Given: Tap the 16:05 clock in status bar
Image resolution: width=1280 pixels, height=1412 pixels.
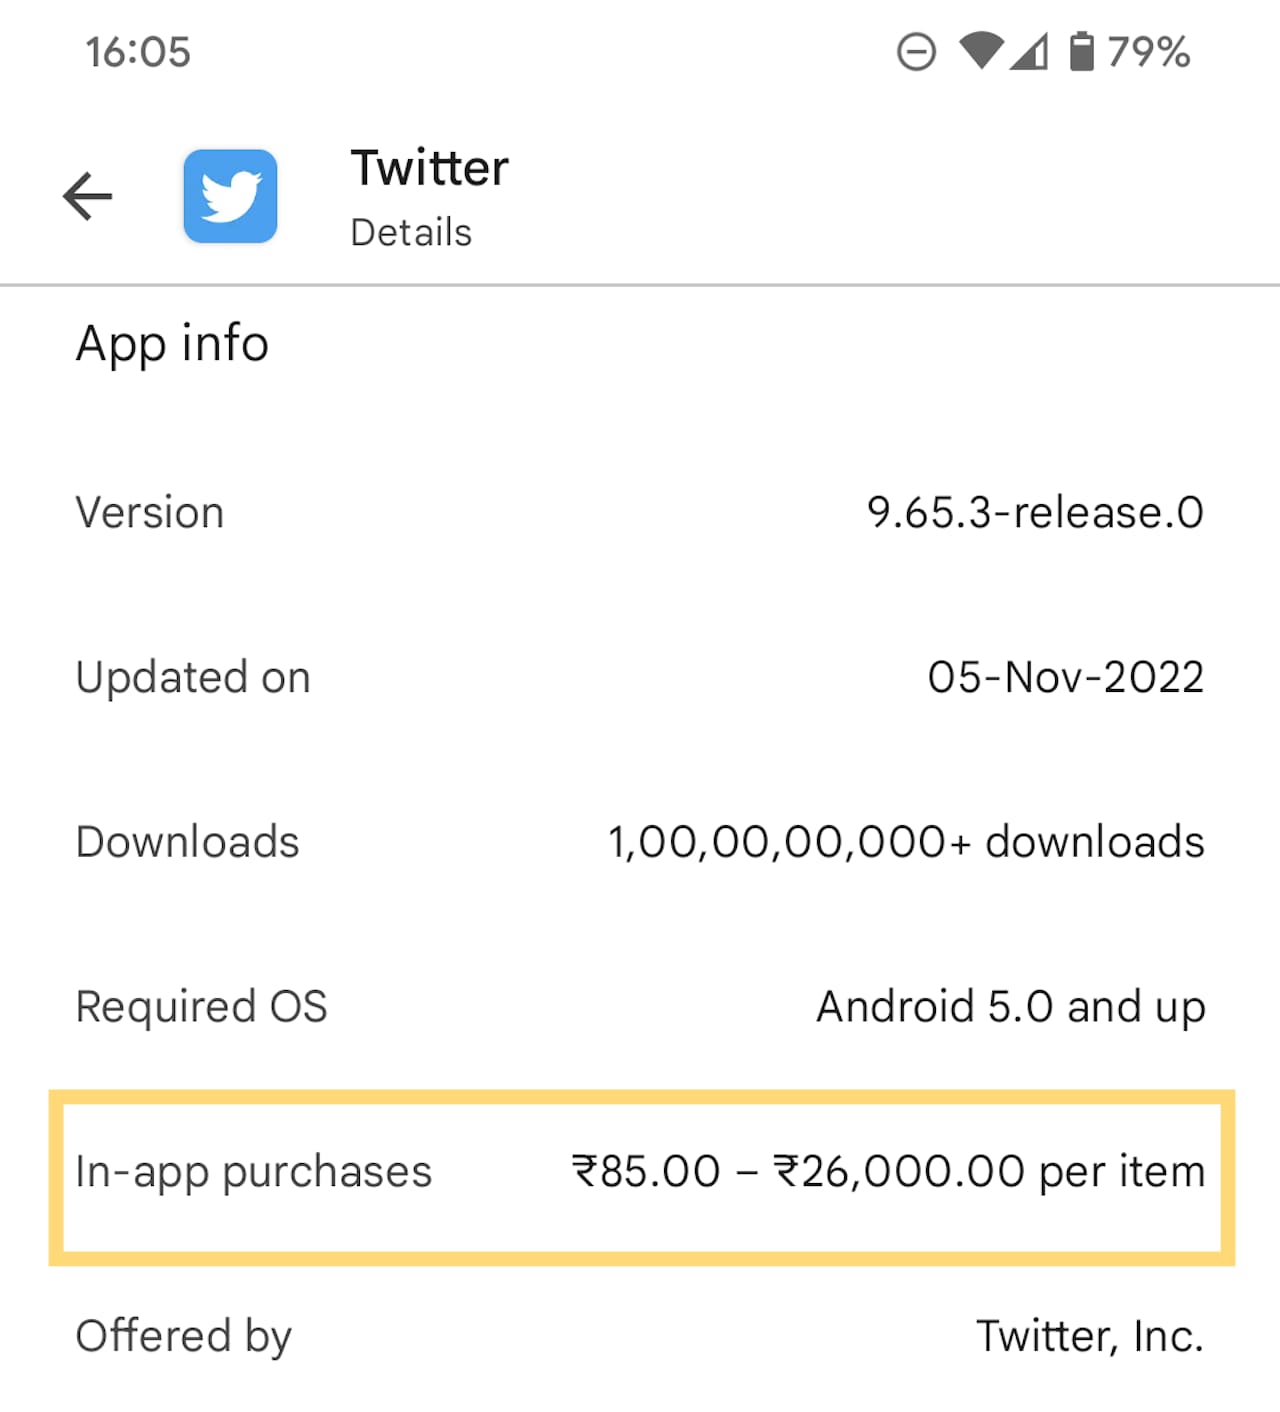Looking at the screenshot, I should (x=138, y=52).
